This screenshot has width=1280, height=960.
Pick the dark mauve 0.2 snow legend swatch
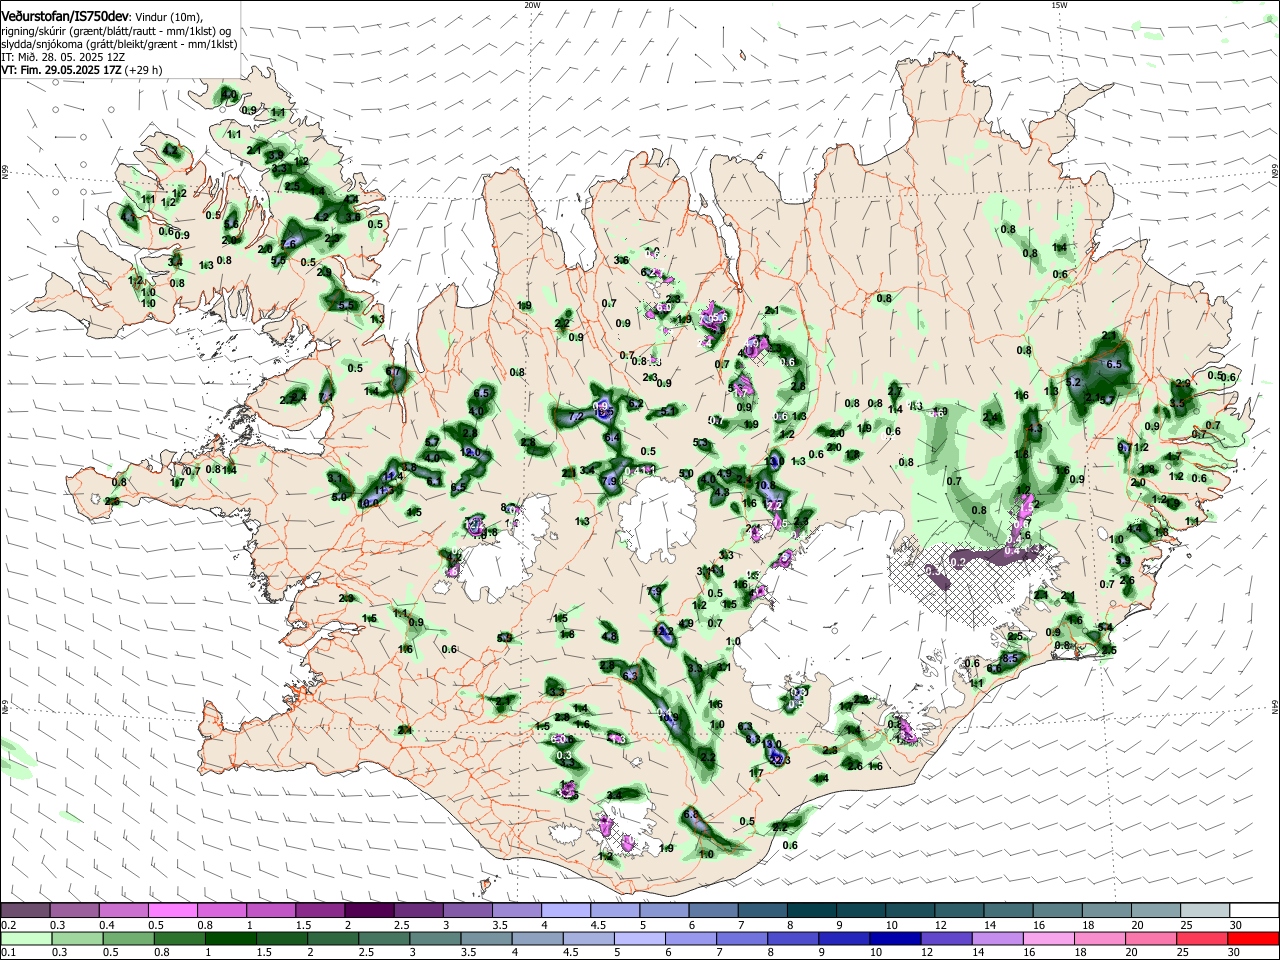(25, 911)
